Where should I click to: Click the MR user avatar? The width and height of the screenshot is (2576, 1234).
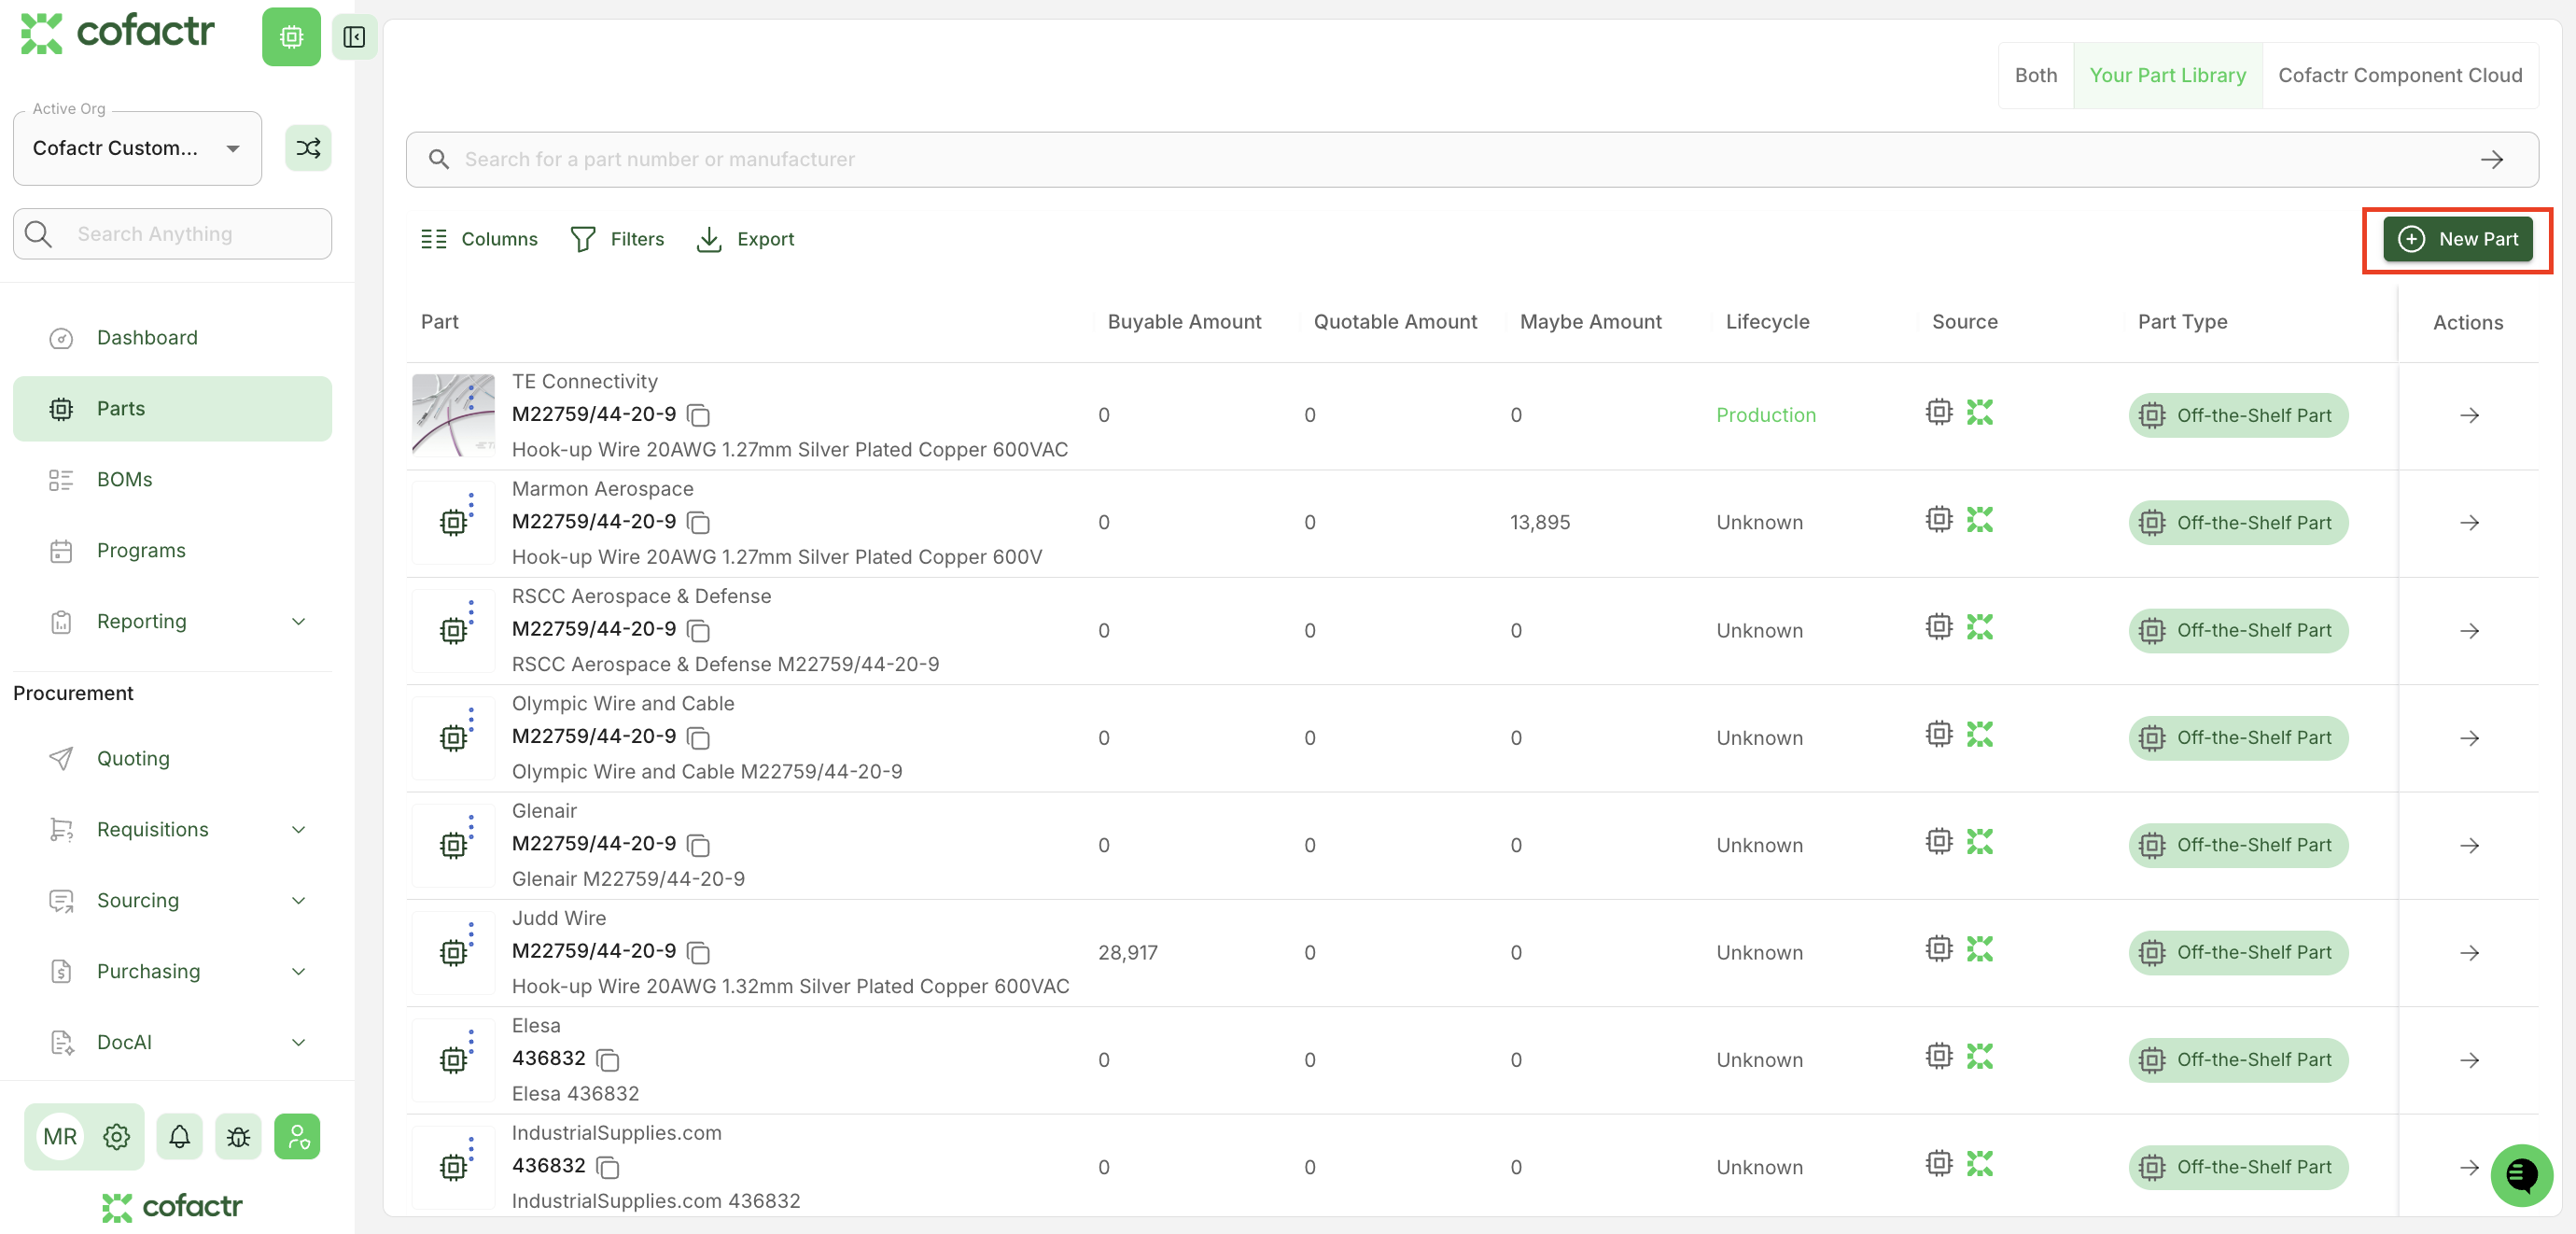point(60,1136)
